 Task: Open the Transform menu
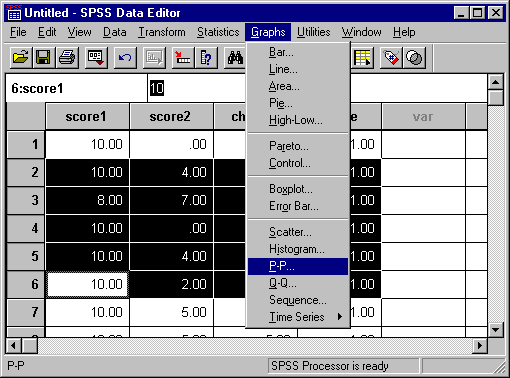click(x=162, y=32)
